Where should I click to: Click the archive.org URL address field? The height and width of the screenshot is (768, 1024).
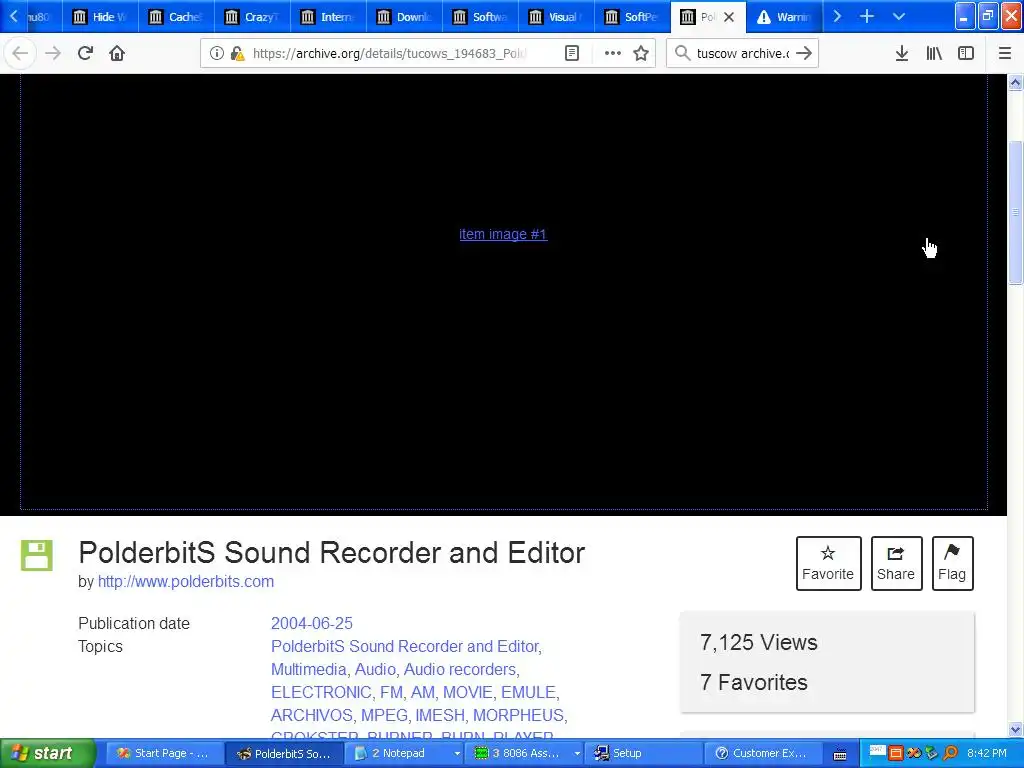tap(389, 54)
